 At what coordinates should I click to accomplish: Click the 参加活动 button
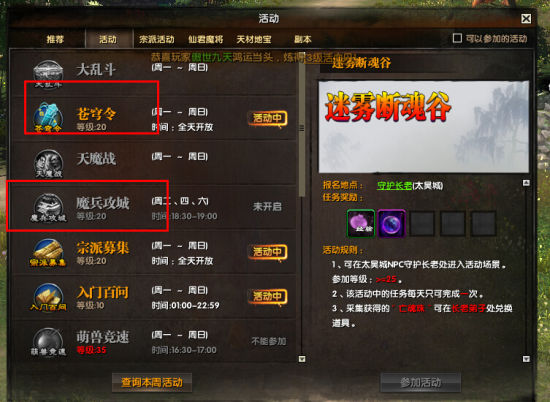(x=421, y=382)
